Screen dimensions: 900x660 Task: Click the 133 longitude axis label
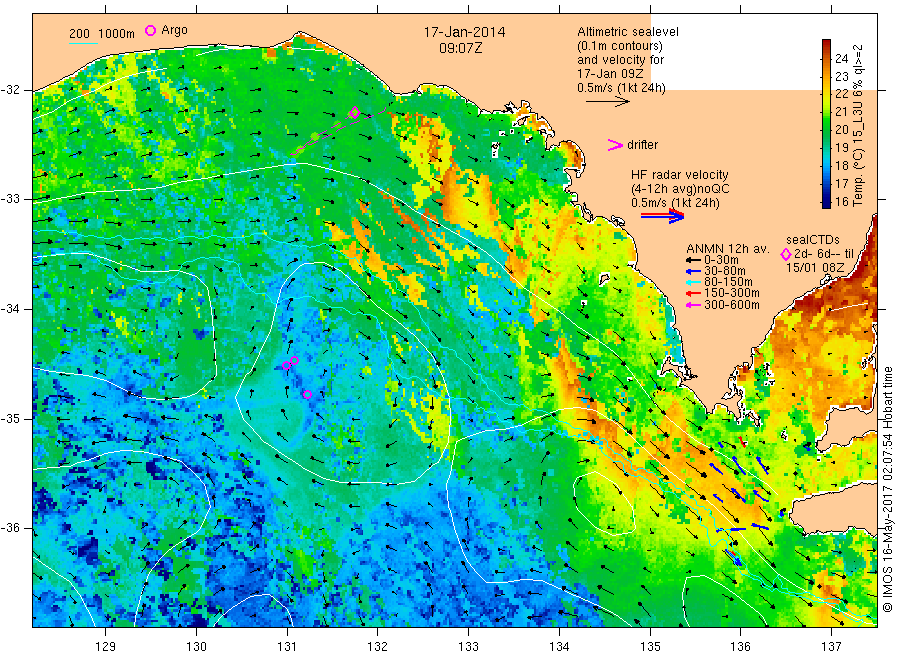click(468, 647)
